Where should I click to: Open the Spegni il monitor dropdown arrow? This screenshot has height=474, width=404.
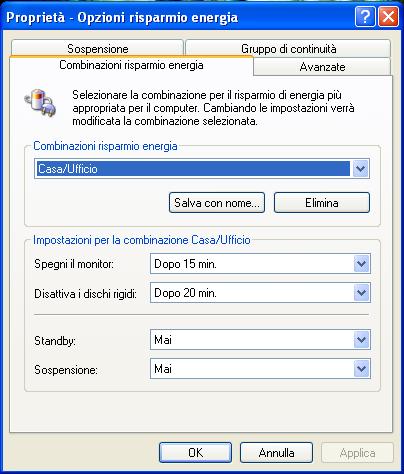click(362, 264)
